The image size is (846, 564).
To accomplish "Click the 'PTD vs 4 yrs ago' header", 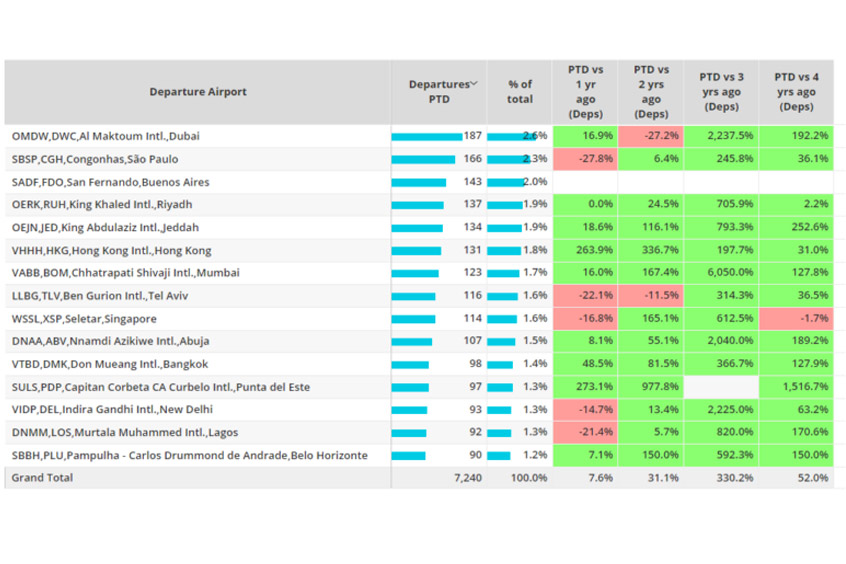I will (796, 92).
